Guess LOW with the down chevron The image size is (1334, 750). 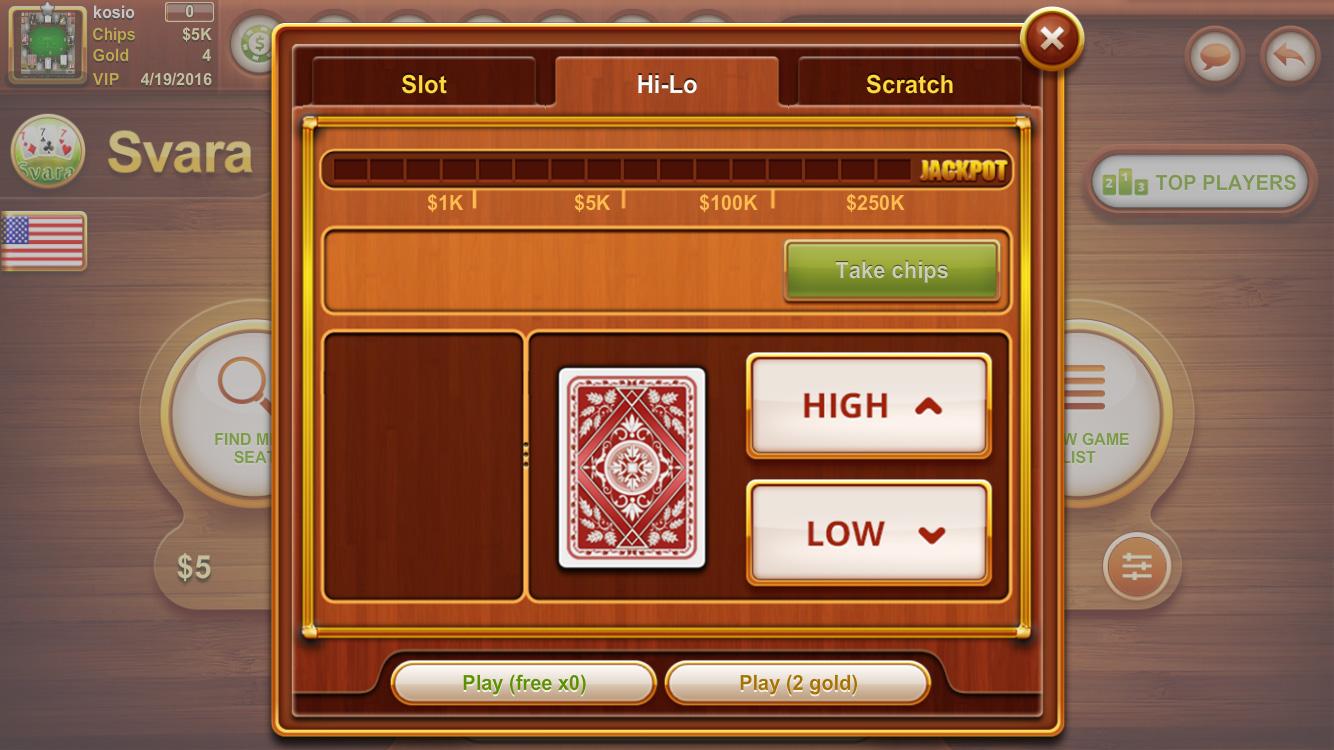[x=869, y=533]
